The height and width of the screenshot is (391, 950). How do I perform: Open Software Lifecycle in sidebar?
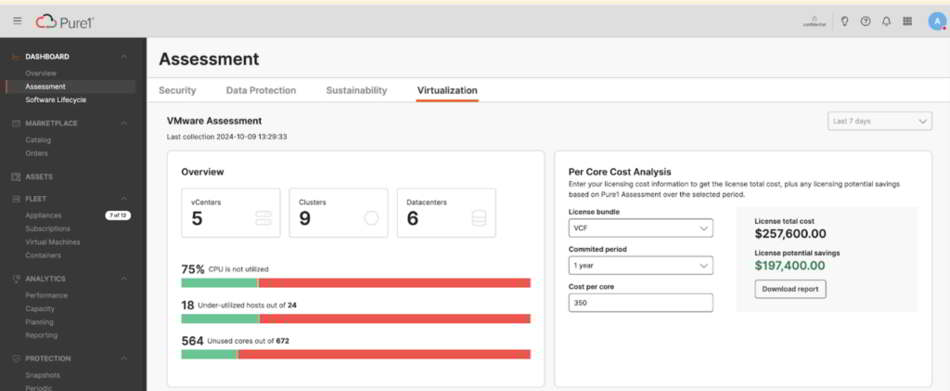pyautogui.click(x=56, y=100)
